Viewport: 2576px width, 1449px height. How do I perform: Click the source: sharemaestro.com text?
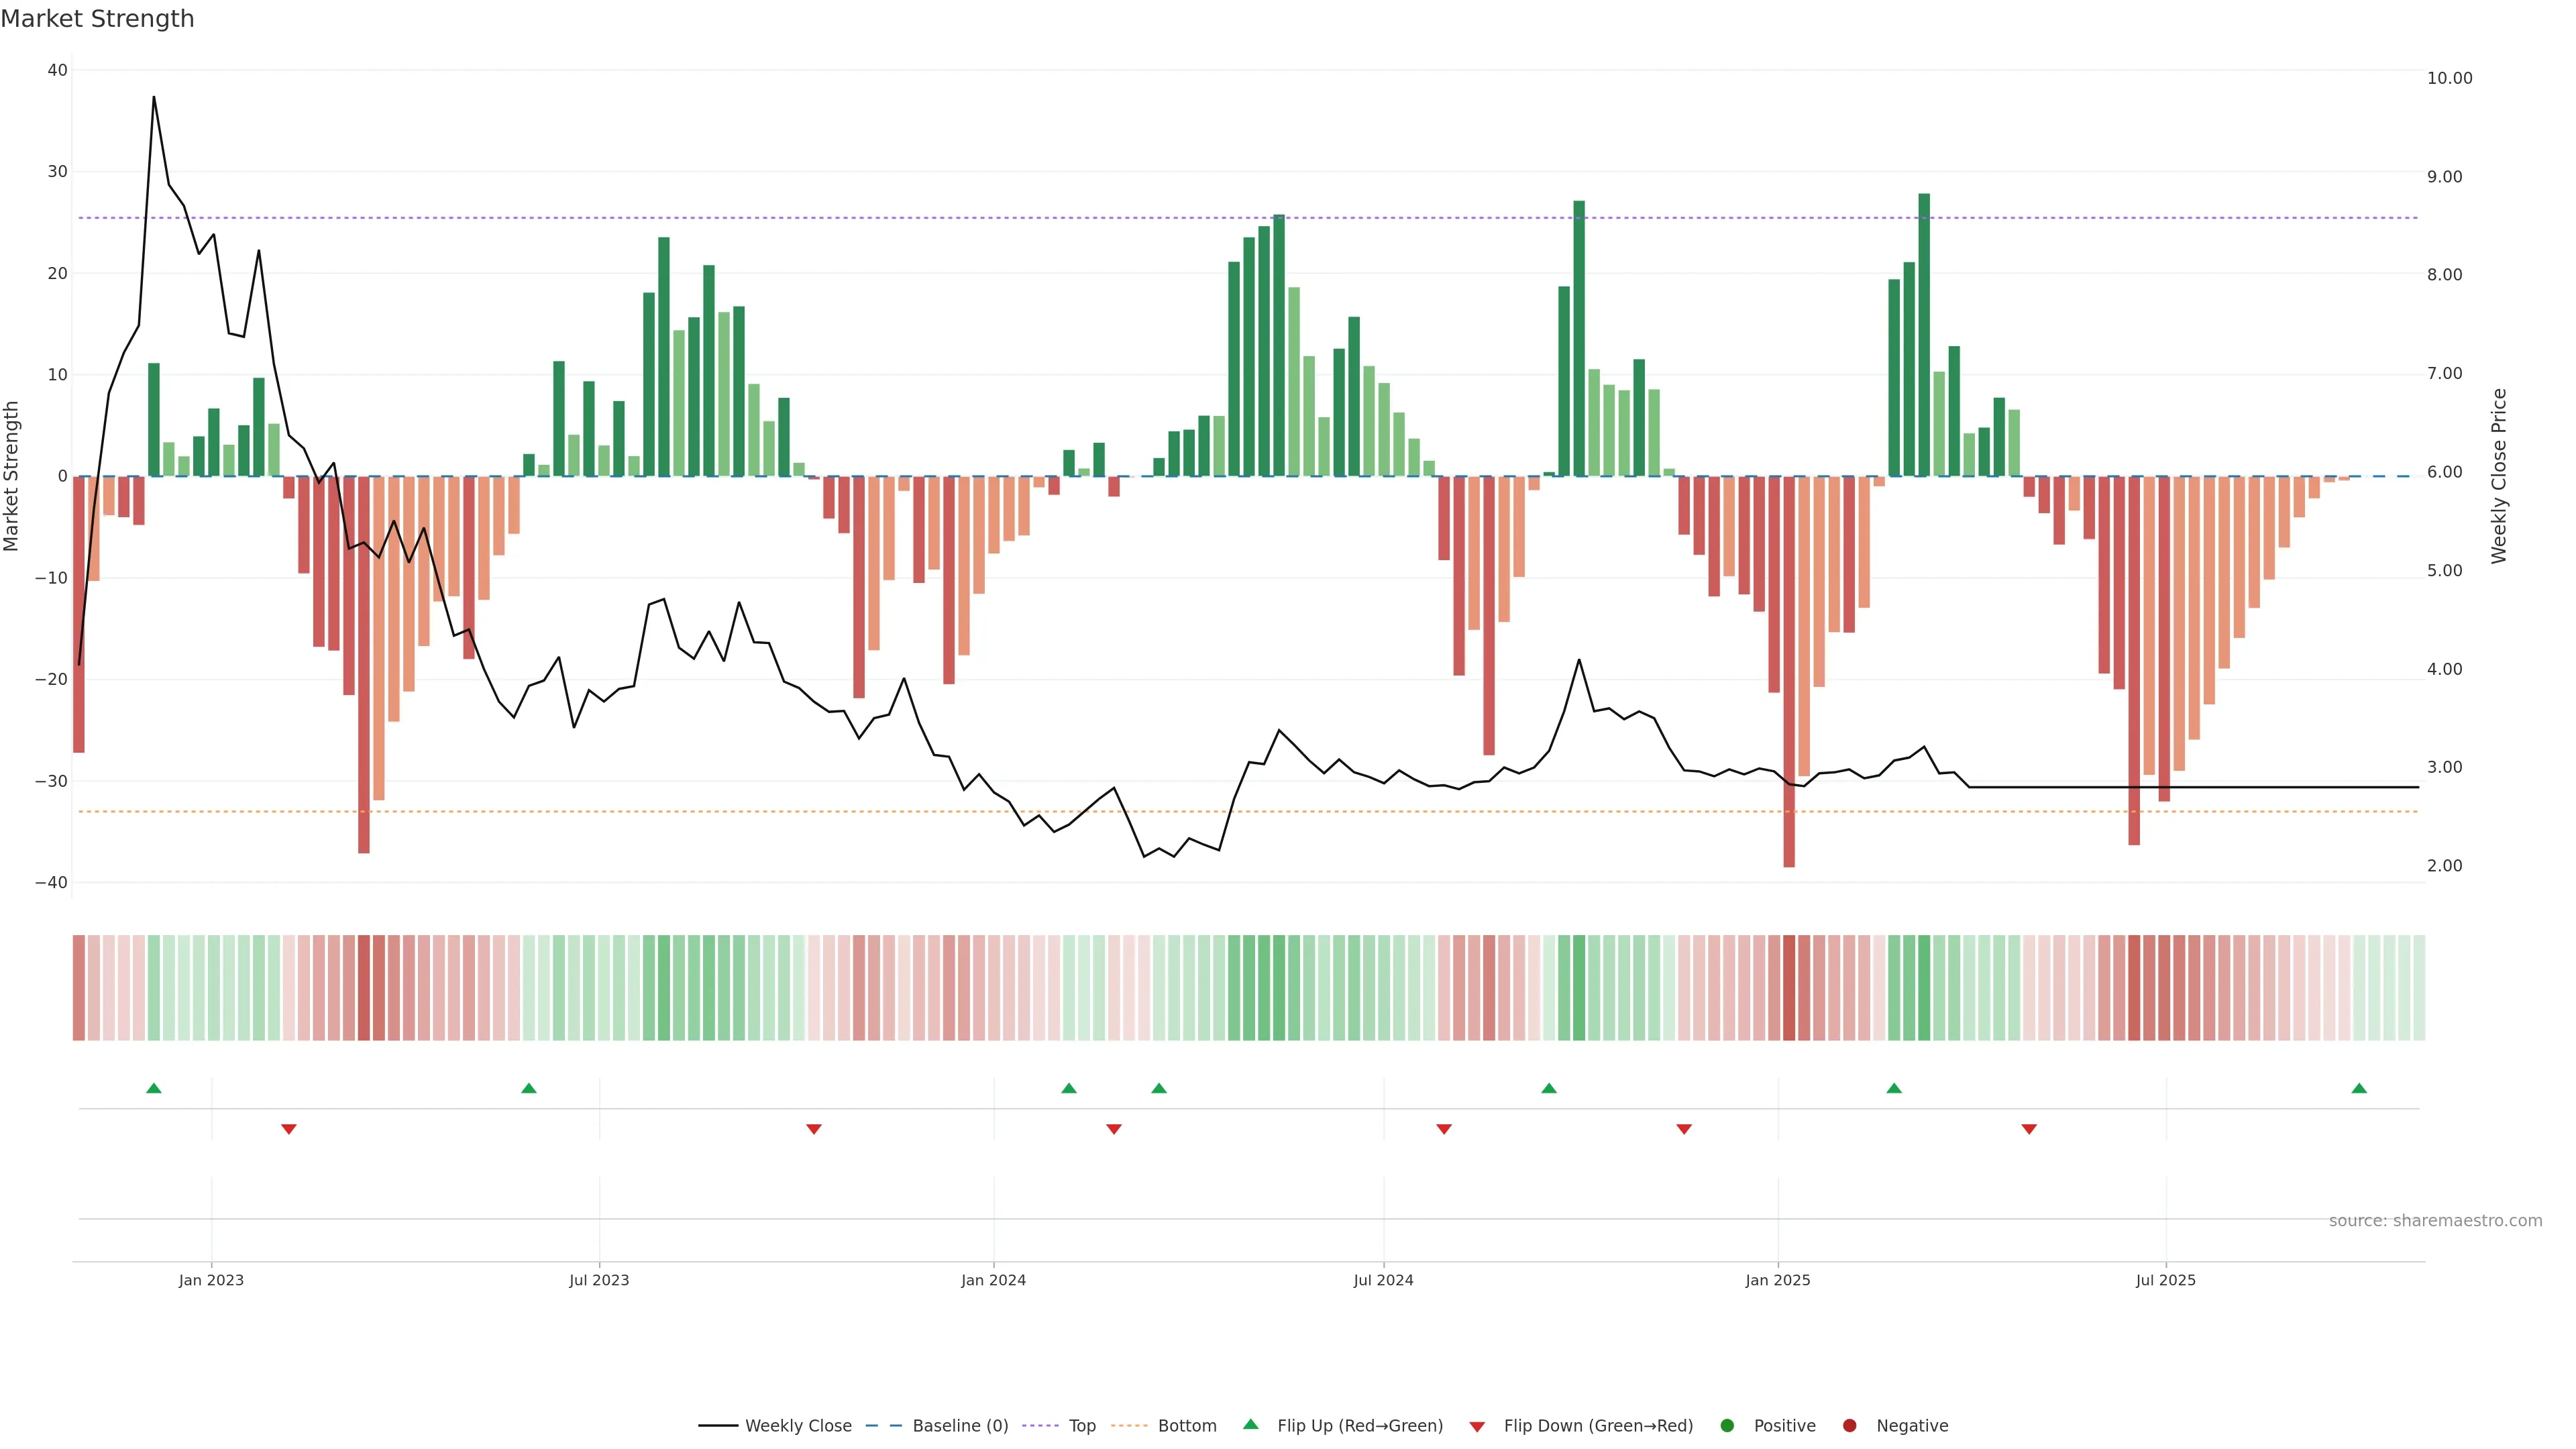[2435, 1220]
